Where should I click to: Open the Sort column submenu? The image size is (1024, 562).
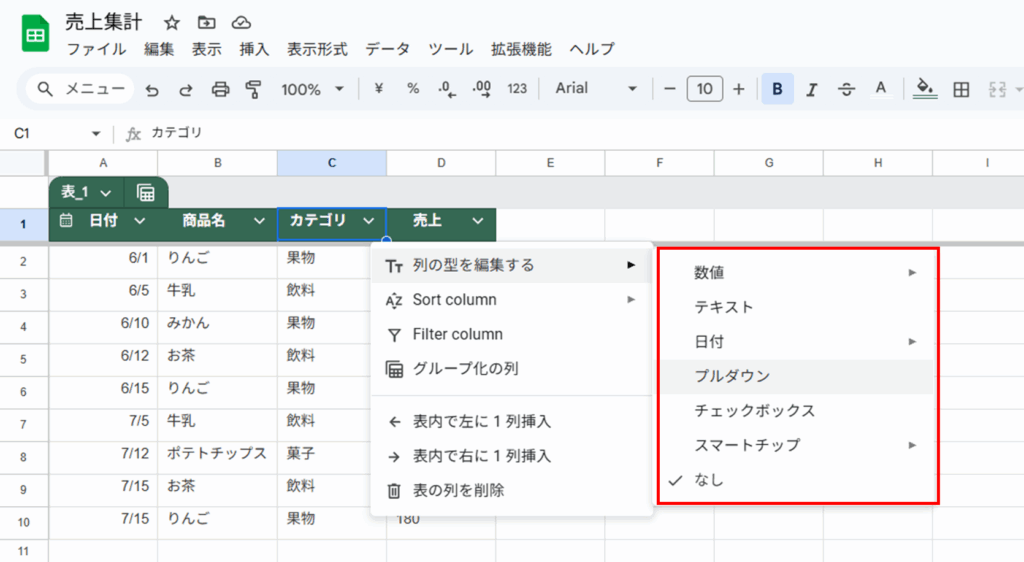pyautogui.click(x=511, y=300)
